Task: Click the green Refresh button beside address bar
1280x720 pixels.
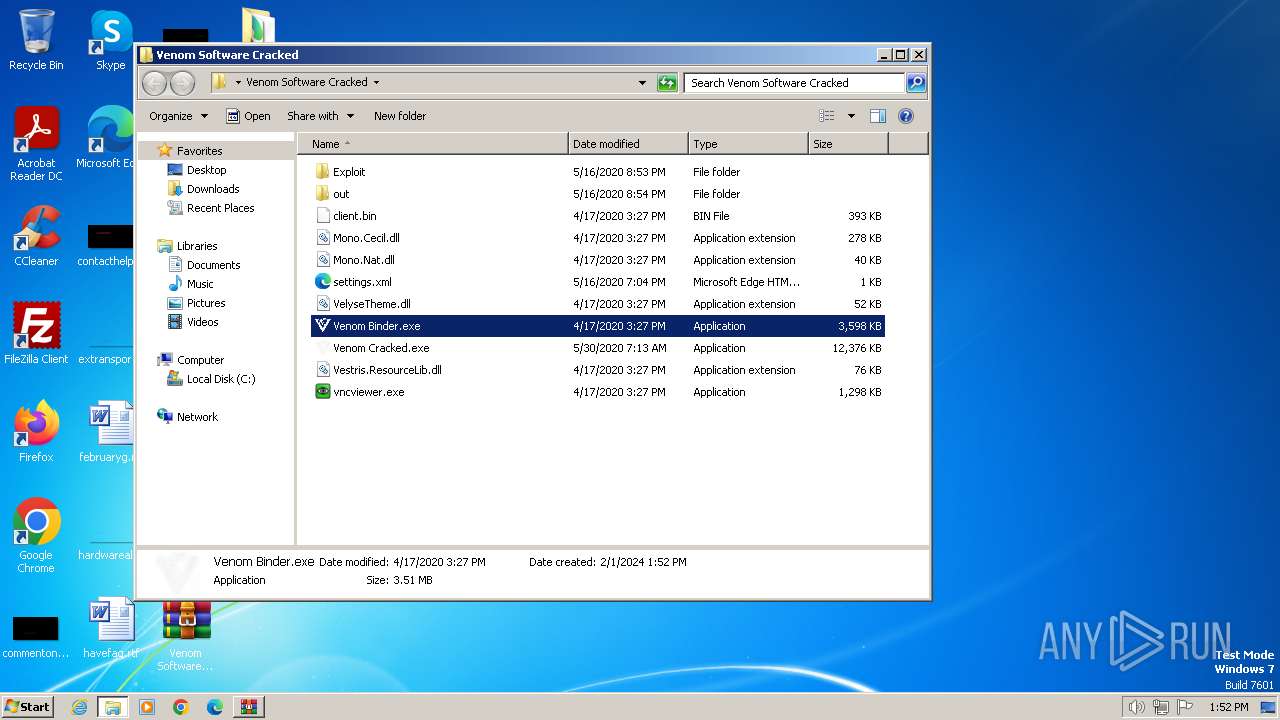Action: click(x=667, y=83)
